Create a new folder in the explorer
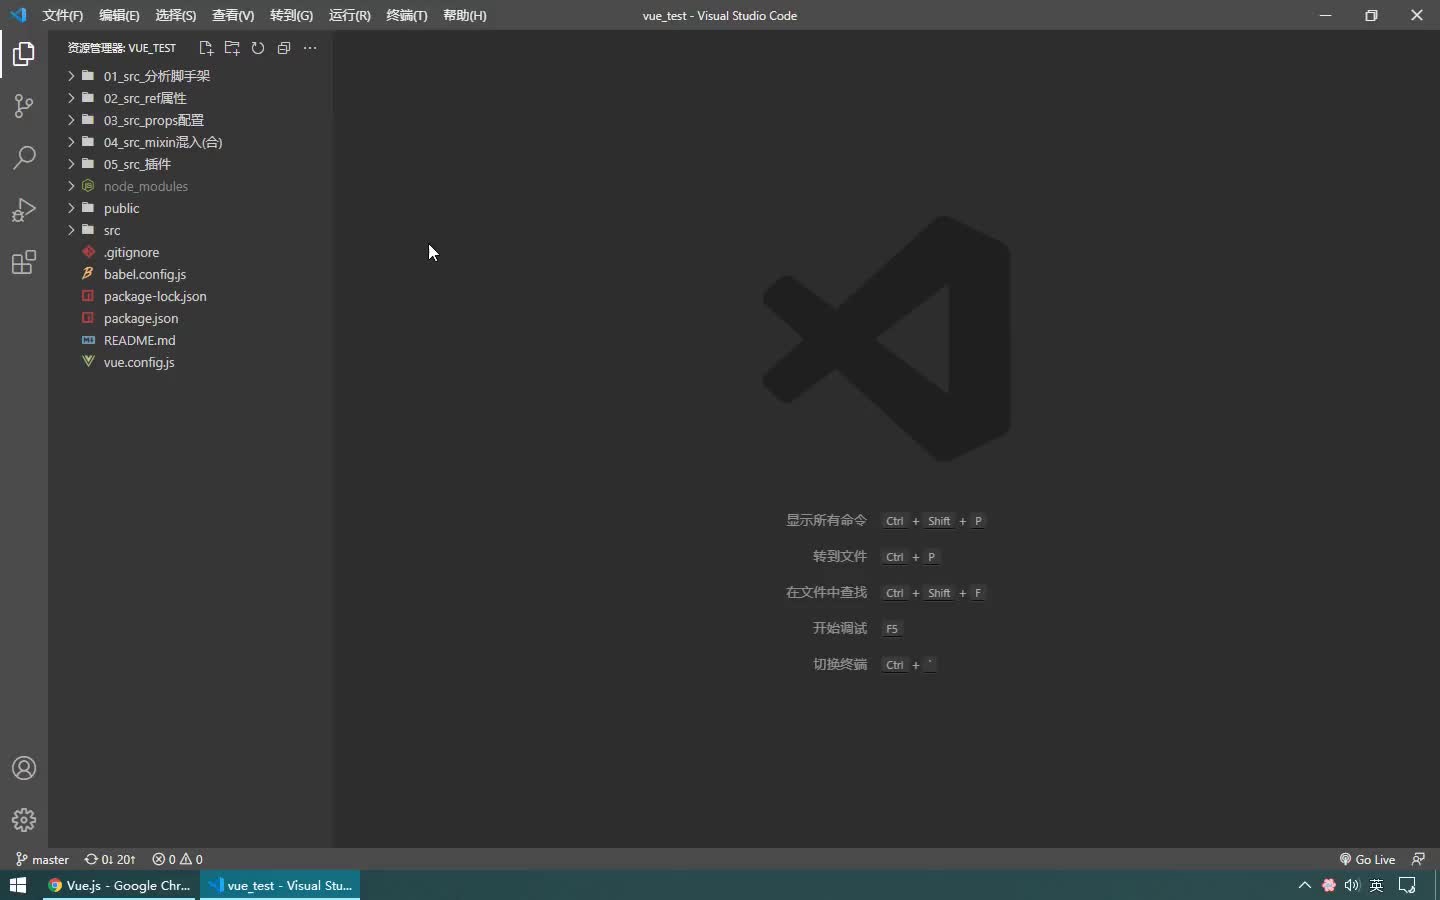The width and height of the screenshot is (1440, 900). [x=232, y=48]
